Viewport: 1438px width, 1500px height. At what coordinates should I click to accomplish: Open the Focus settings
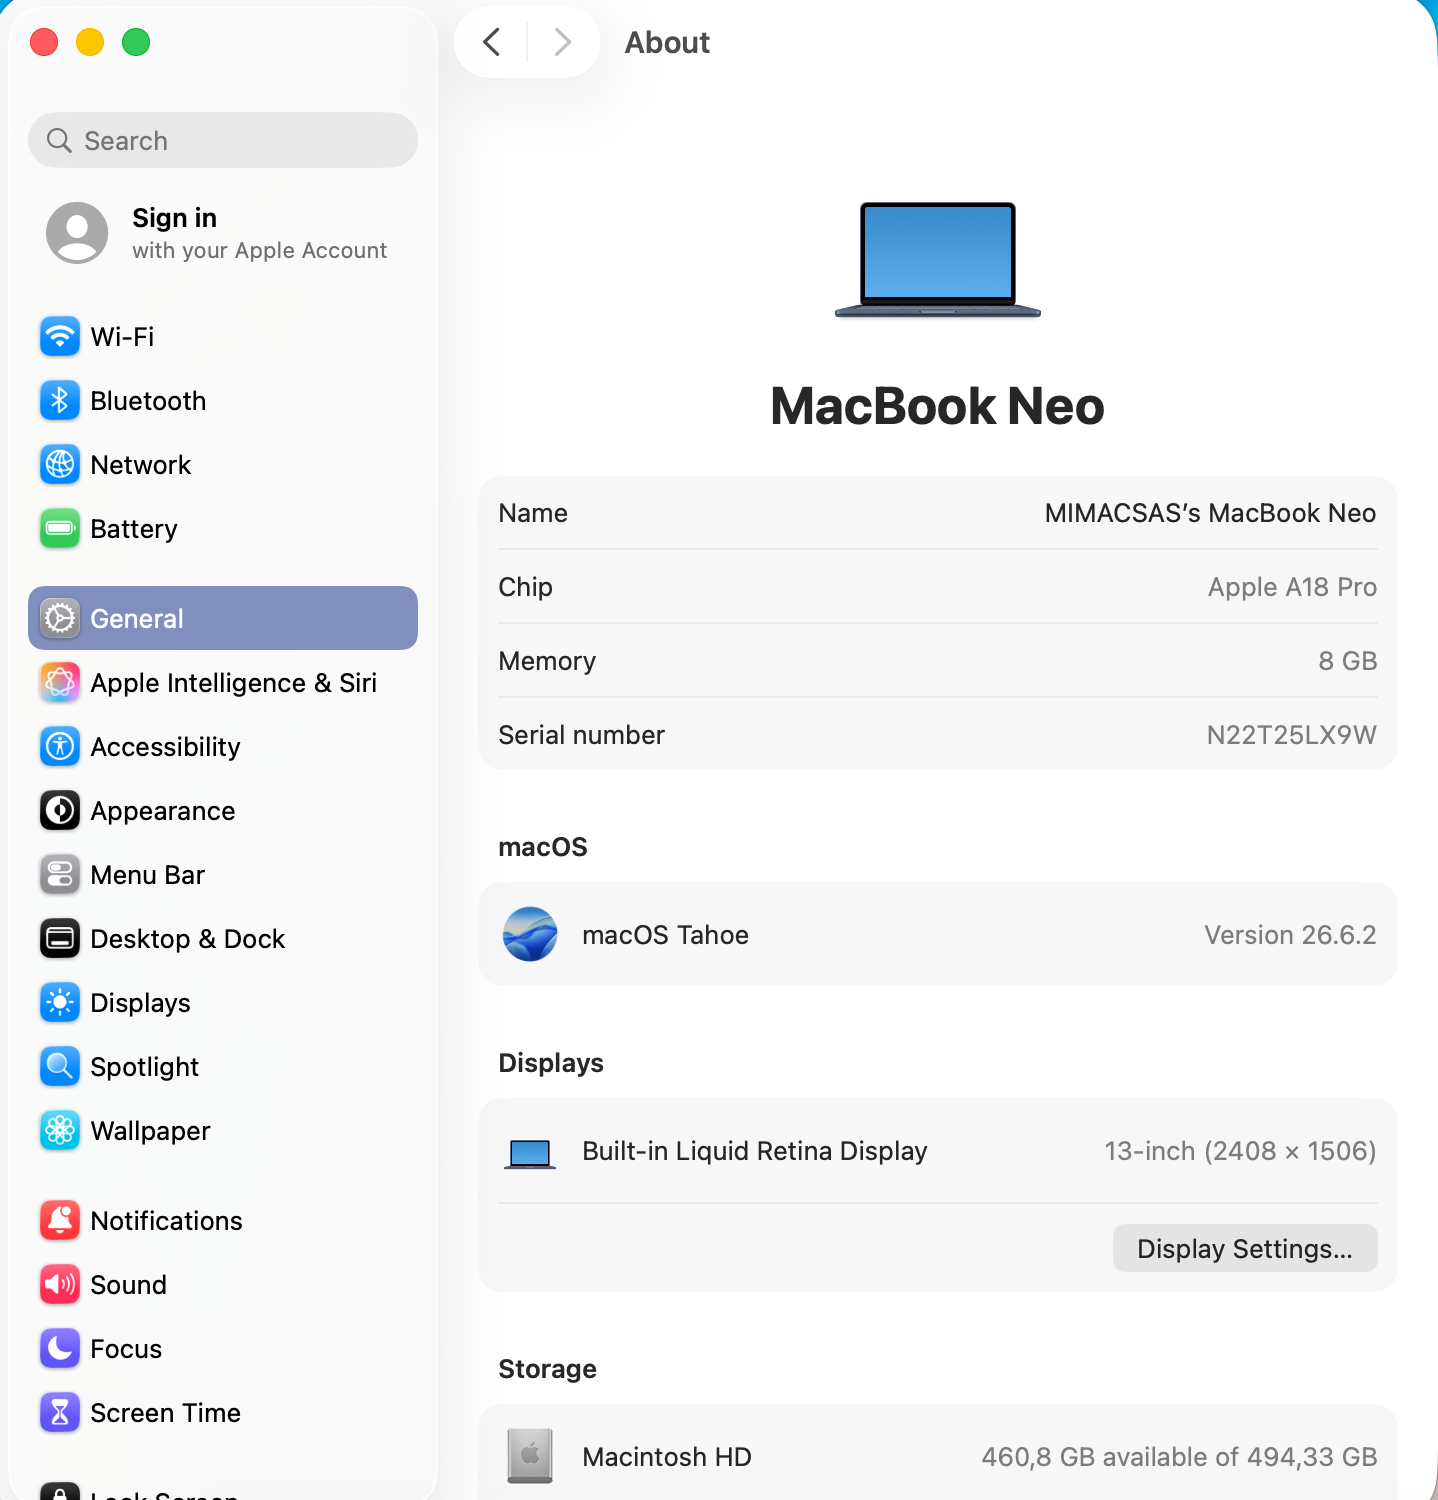point(223,1349)
